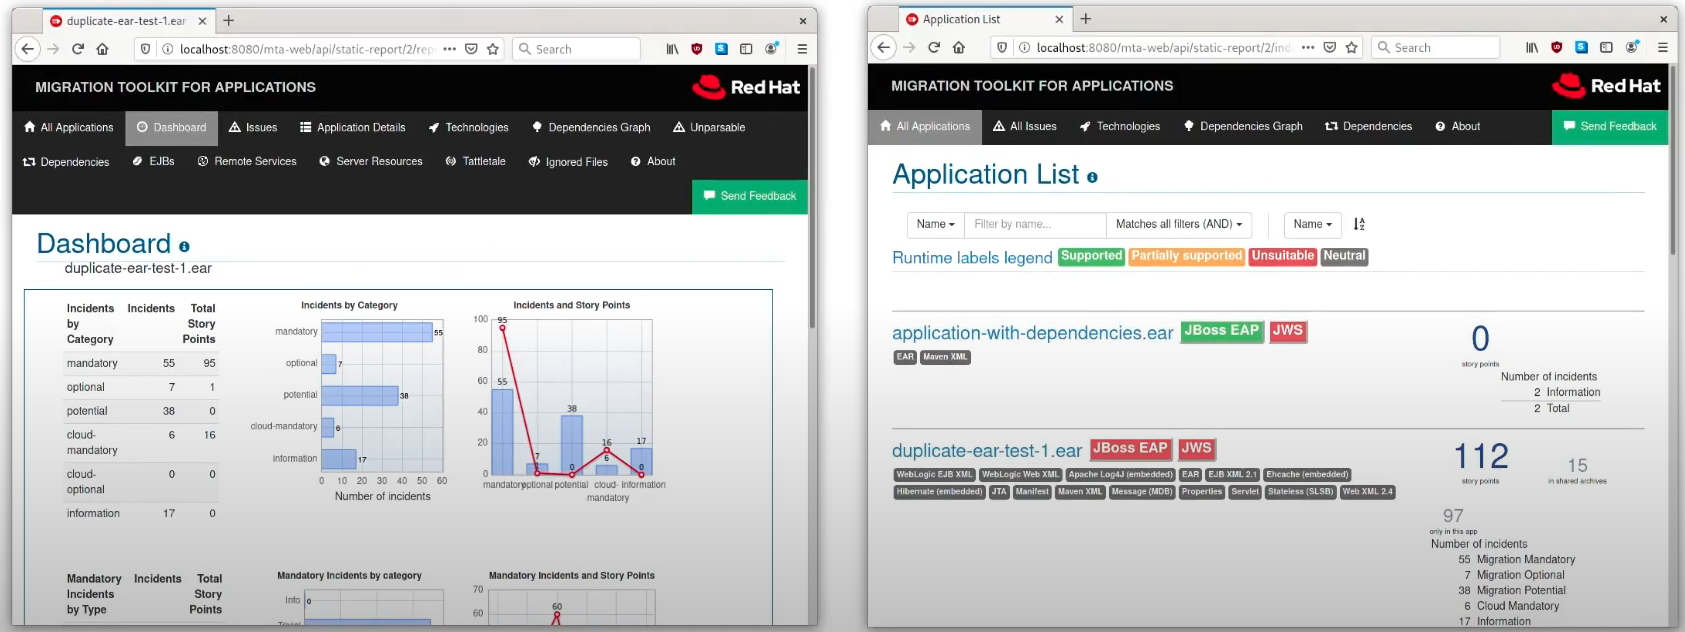Open EJBs nav item
Image resolution: width=1685 pixels, height=632 pixels.
click(x=153, y=162)
